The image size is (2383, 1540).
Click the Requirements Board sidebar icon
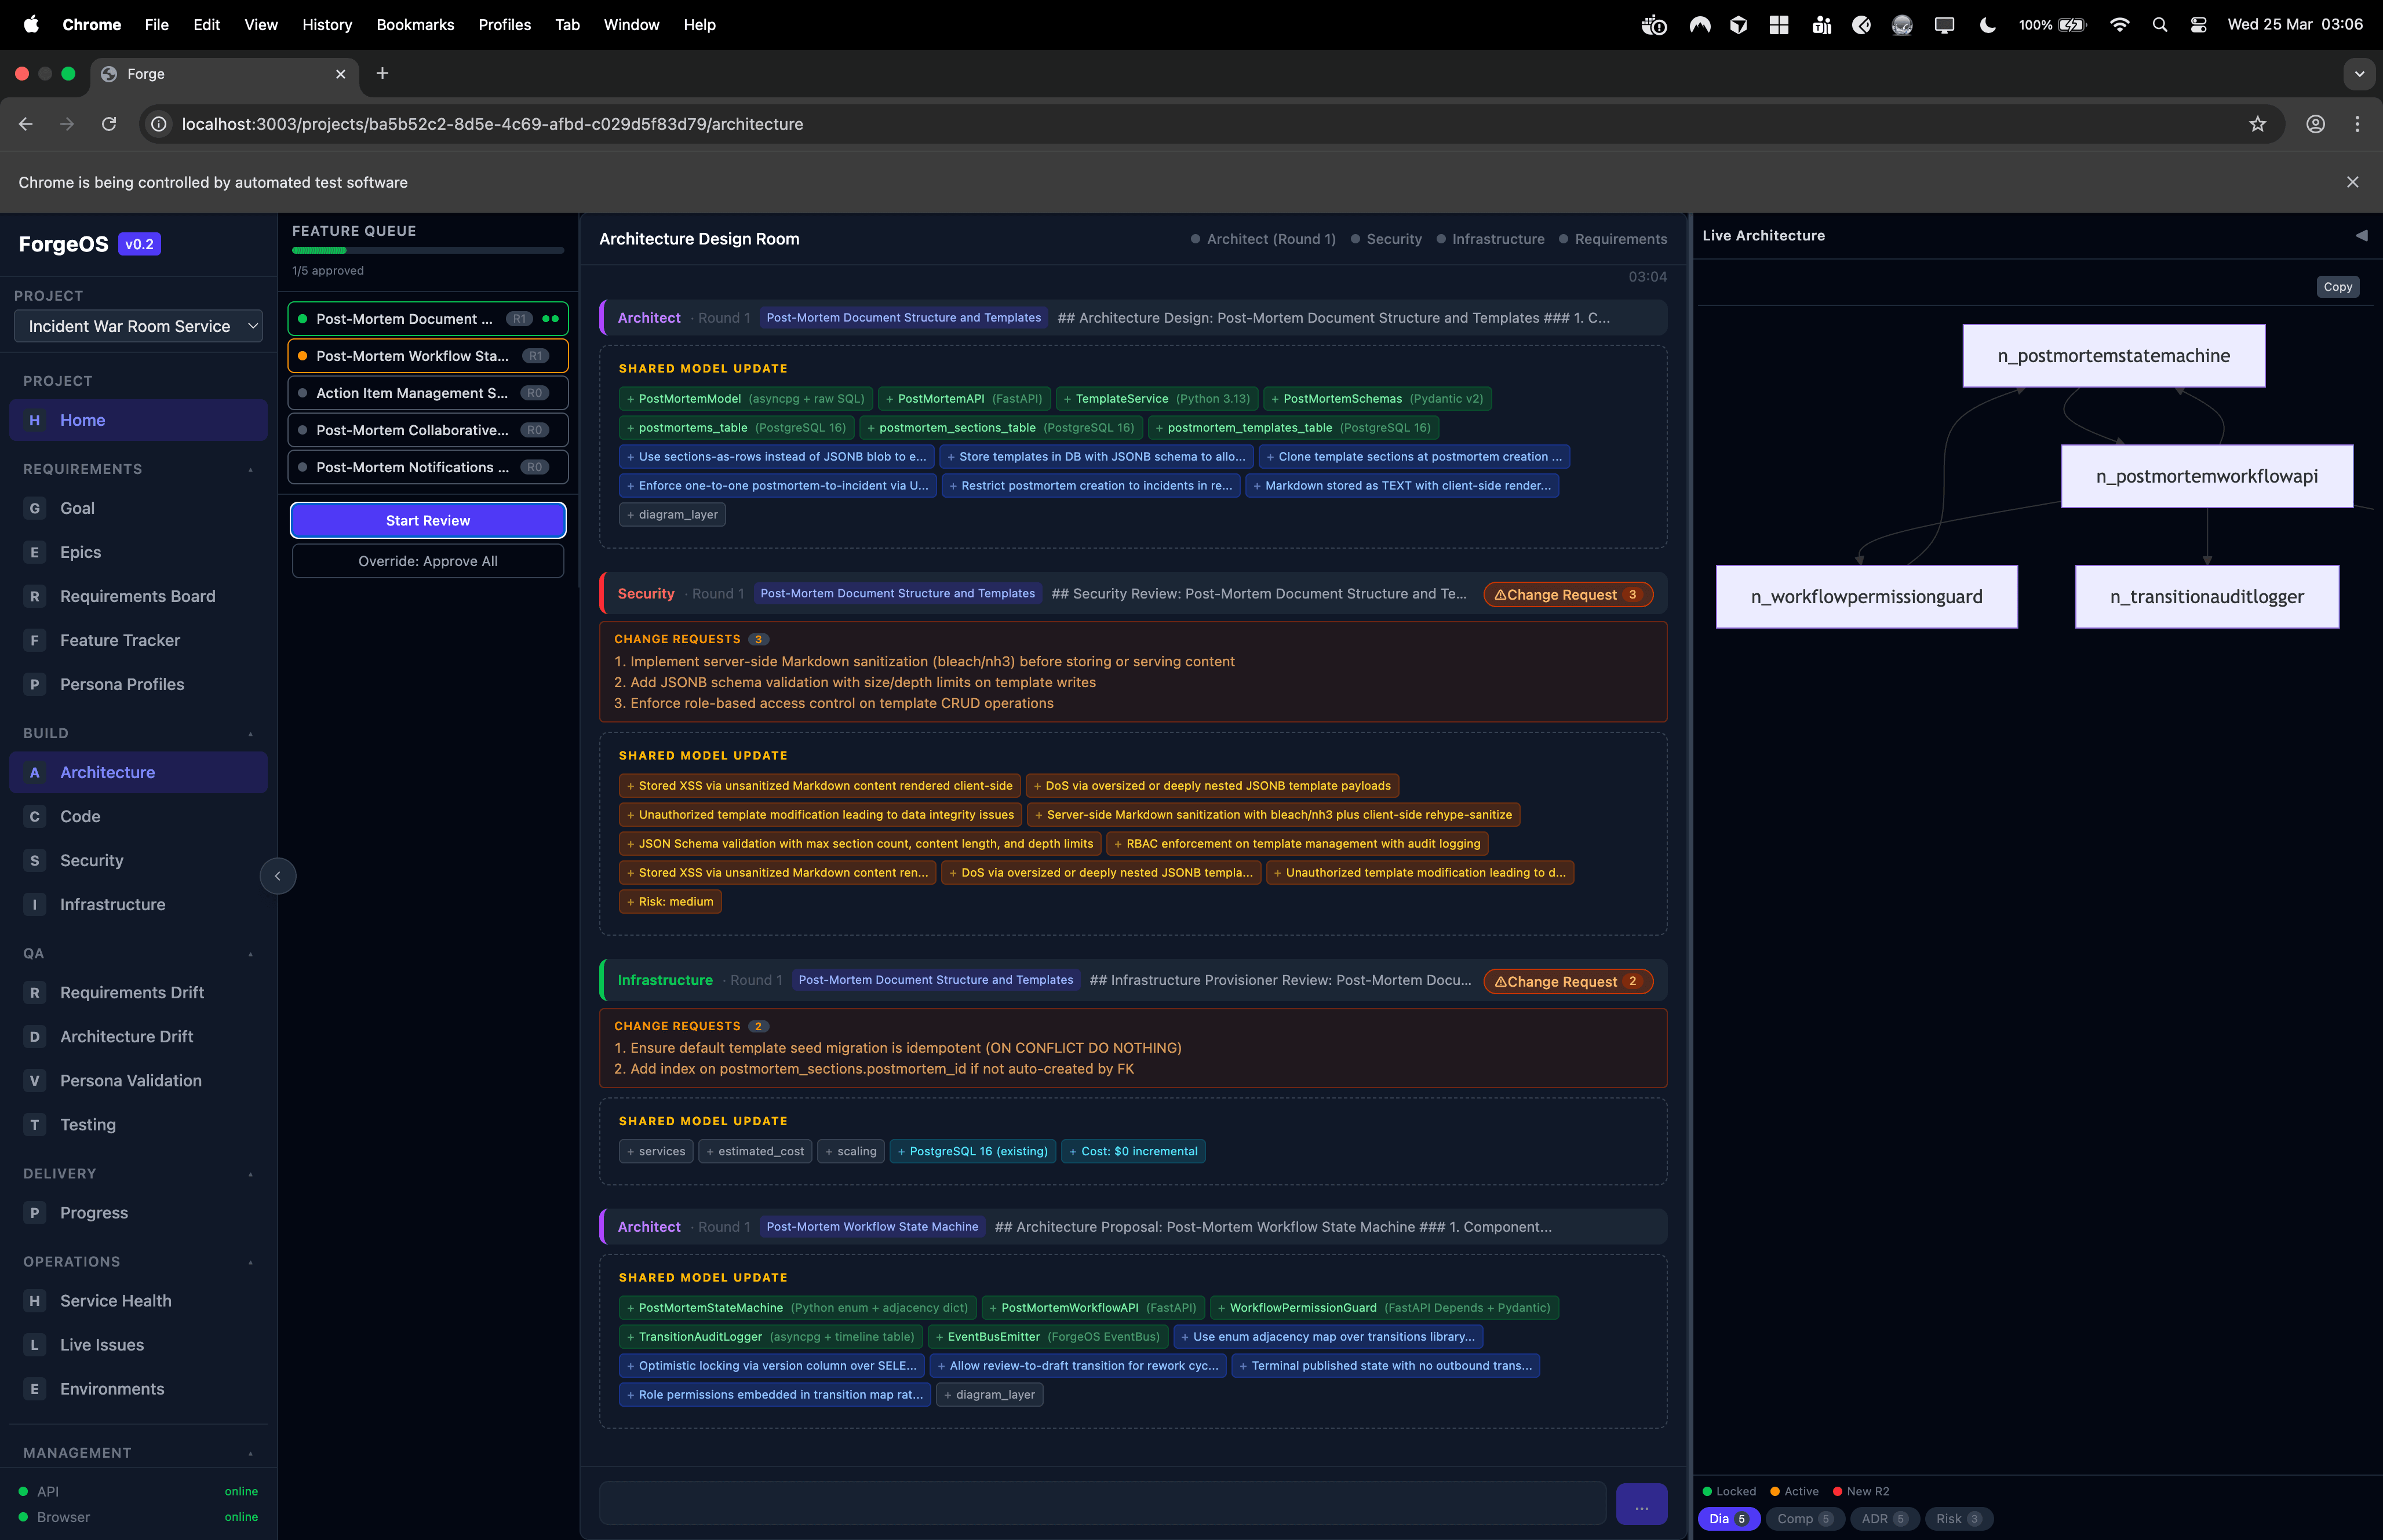(x=34, y=596)
